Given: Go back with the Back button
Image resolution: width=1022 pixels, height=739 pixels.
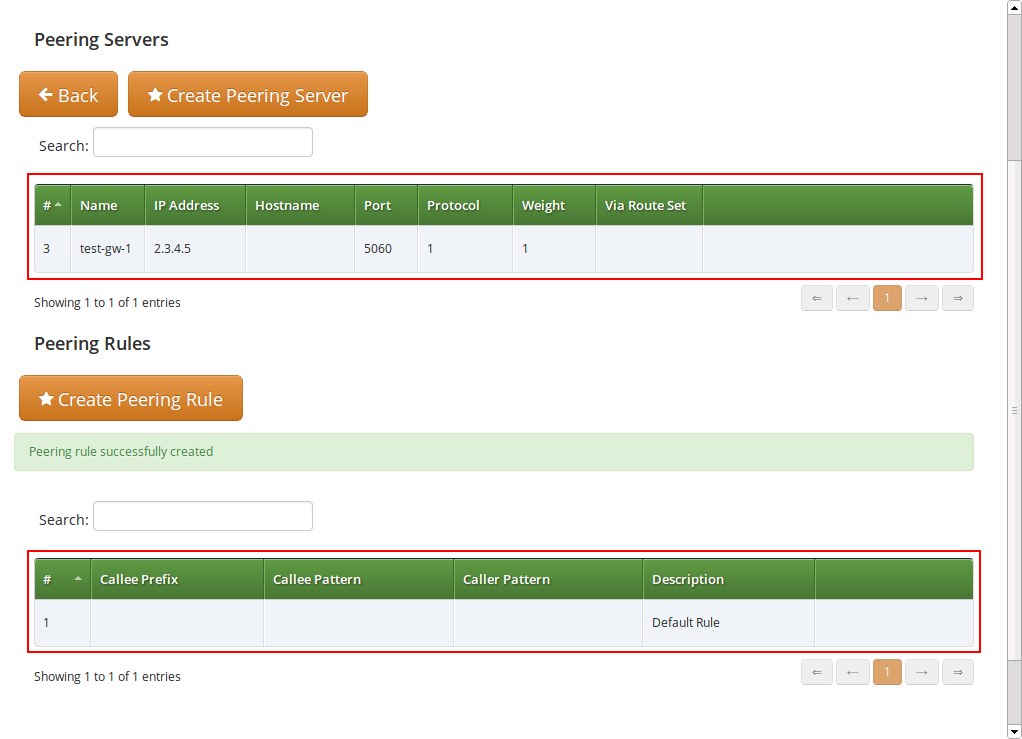Looking at the screenshot, I should [68, 94].
